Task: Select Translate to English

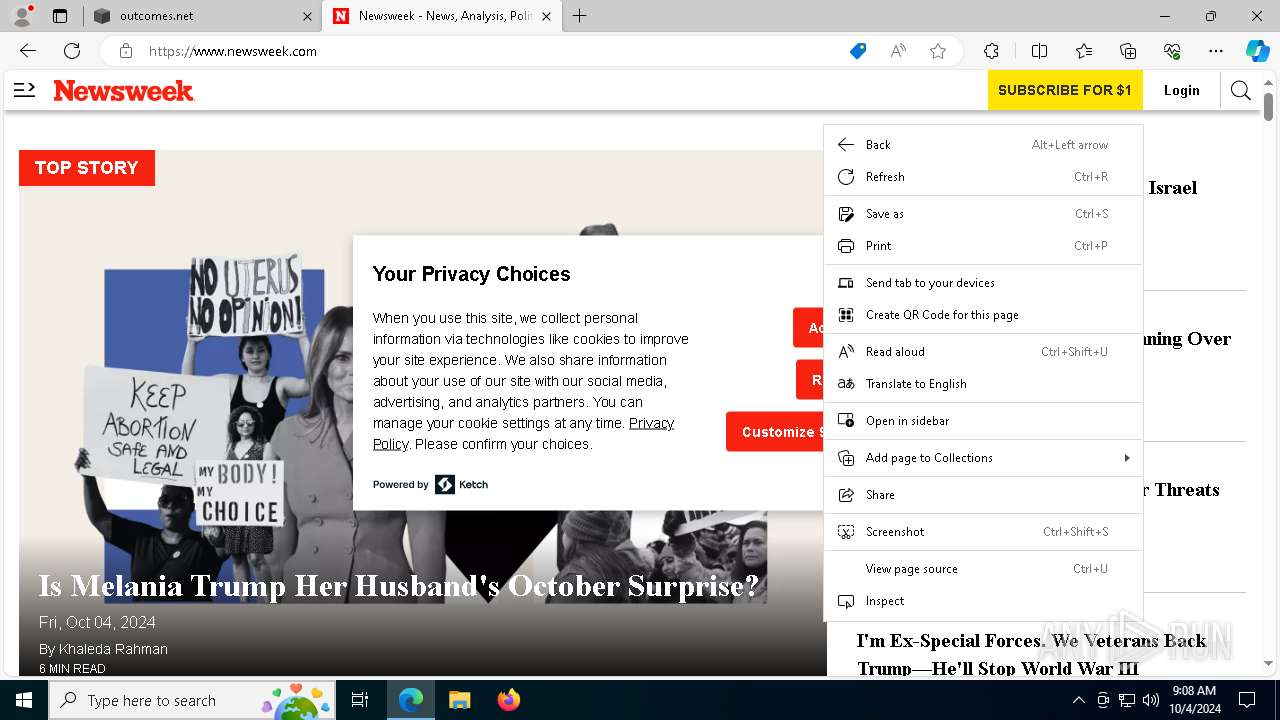Action: 983,384
